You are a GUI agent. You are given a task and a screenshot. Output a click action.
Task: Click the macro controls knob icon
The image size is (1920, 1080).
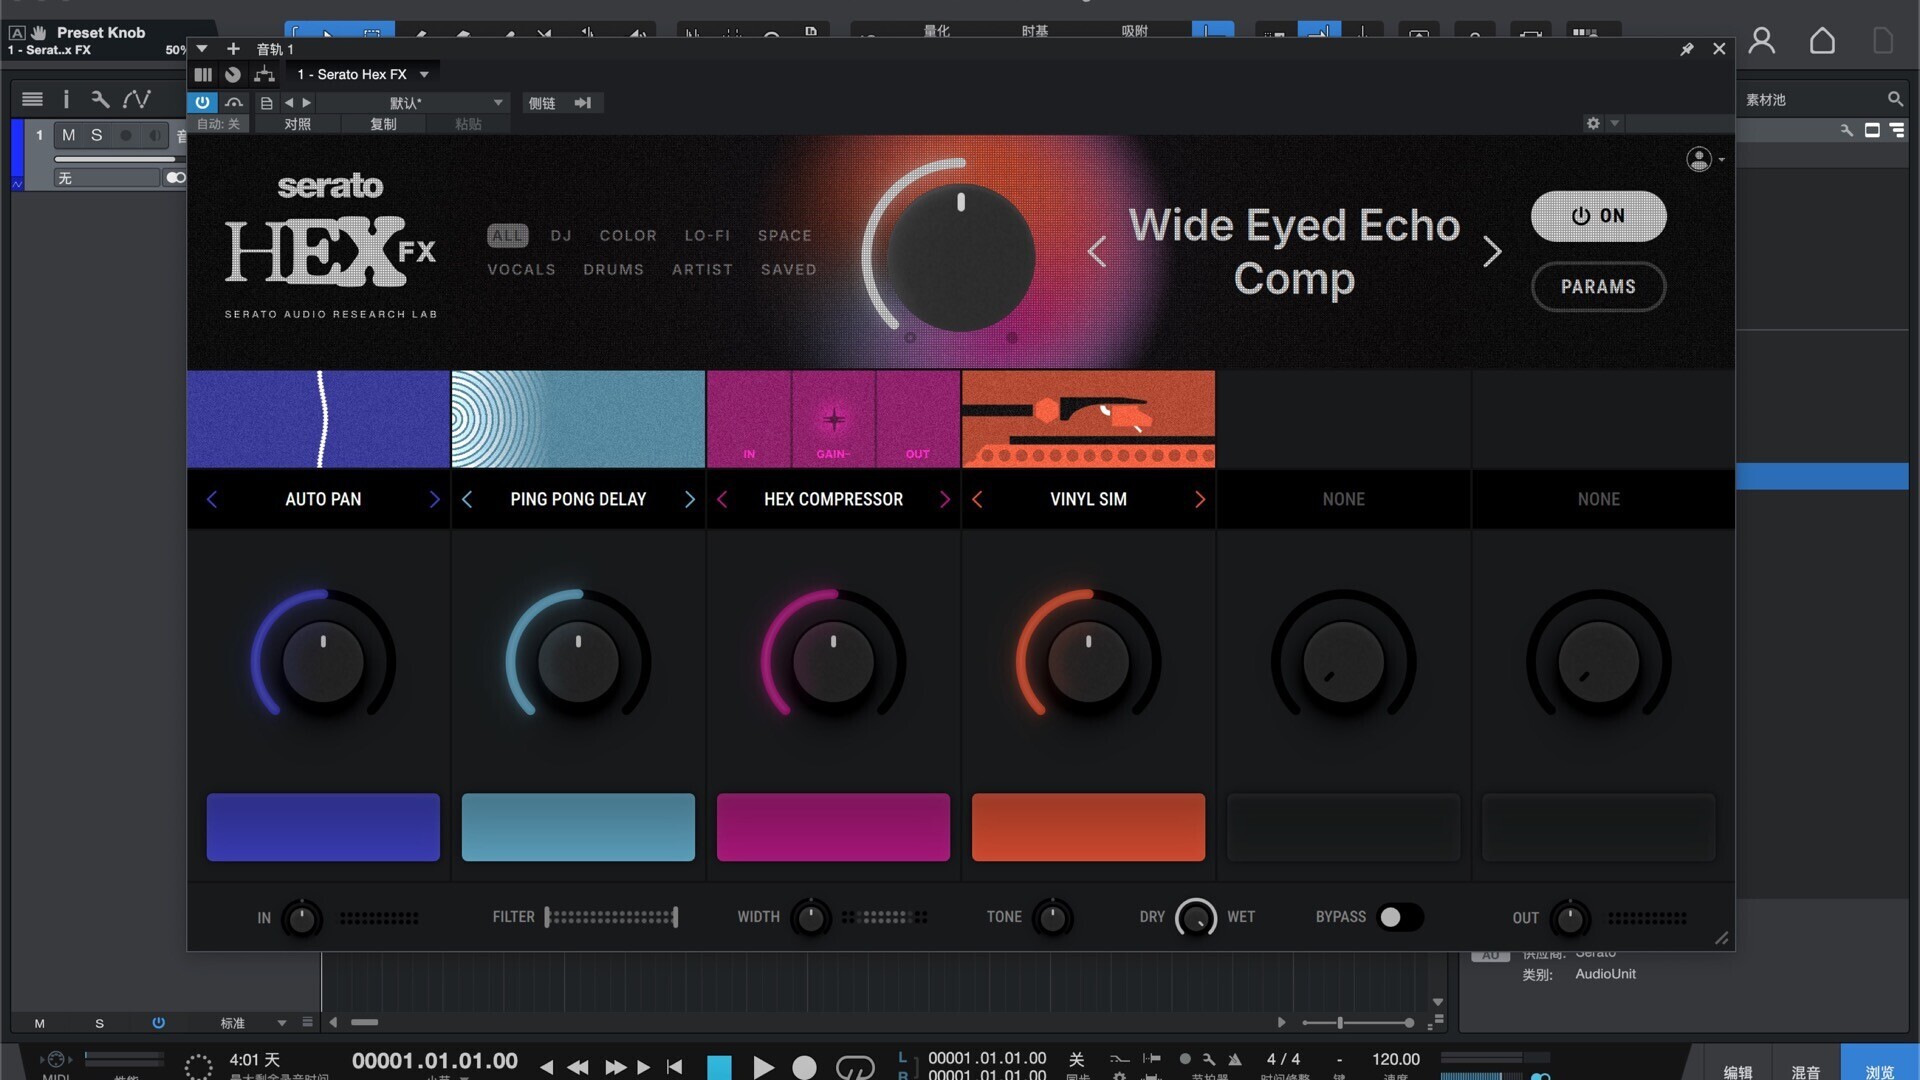tap(233, 74)
